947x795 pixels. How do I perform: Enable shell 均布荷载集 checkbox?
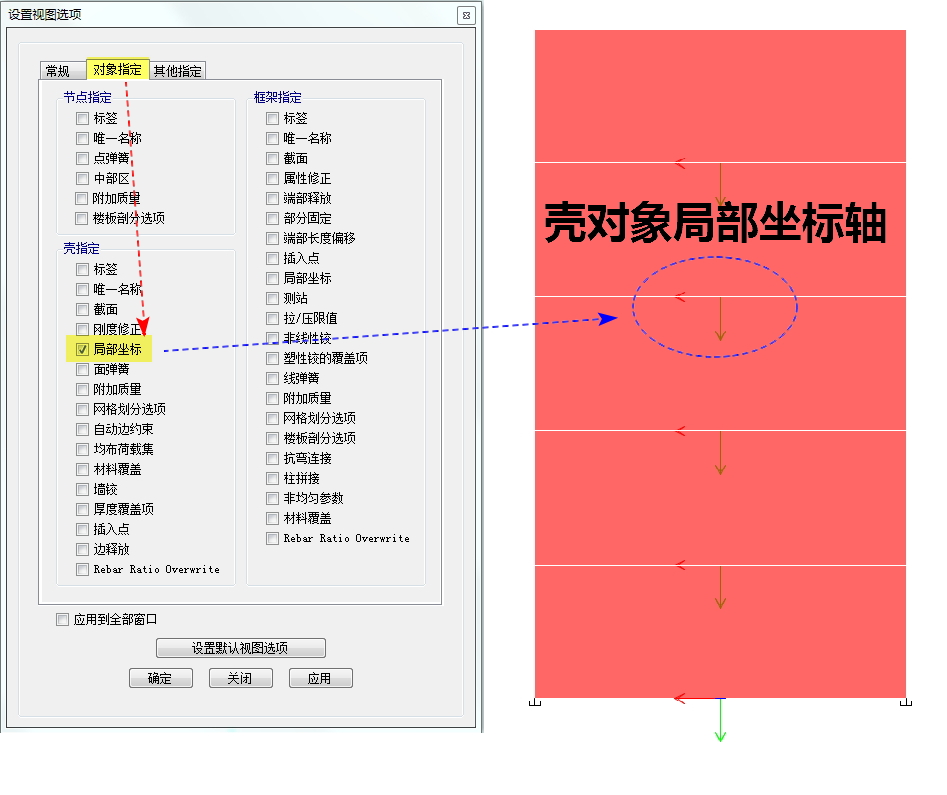coord(83,449)
